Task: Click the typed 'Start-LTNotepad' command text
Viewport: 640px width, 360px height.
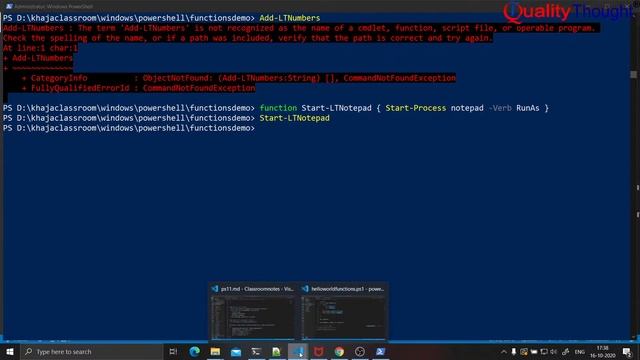Action: click(294, 118)
